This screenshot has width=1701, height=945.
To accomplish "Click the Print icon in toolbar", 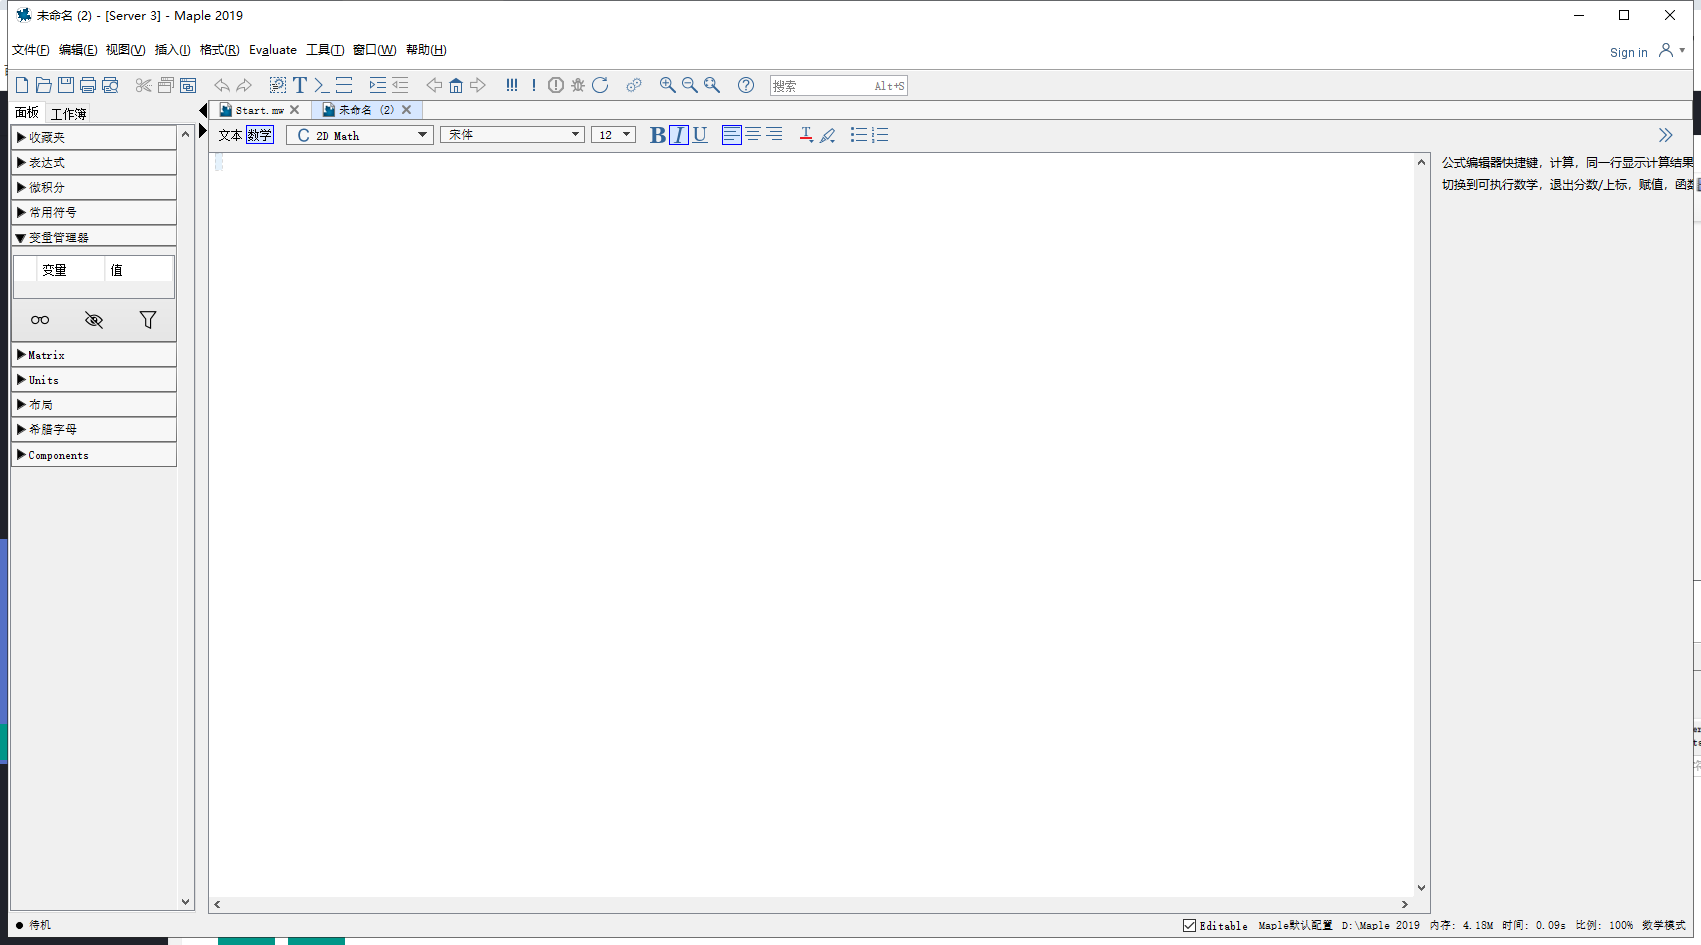I will pos(88,85).
